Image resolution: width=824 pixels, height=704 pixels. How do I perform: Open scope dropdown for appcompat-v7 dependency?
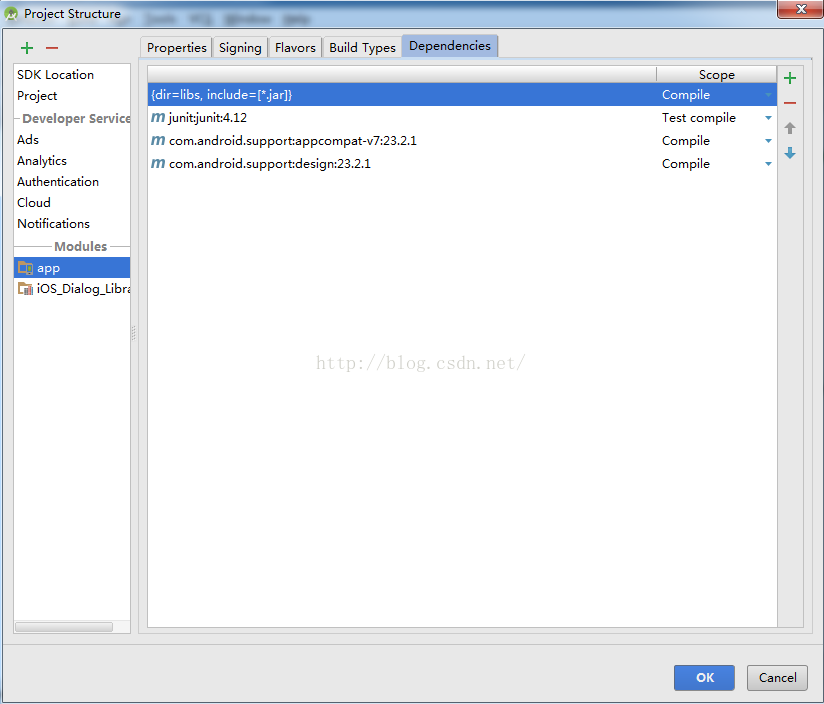768,141
